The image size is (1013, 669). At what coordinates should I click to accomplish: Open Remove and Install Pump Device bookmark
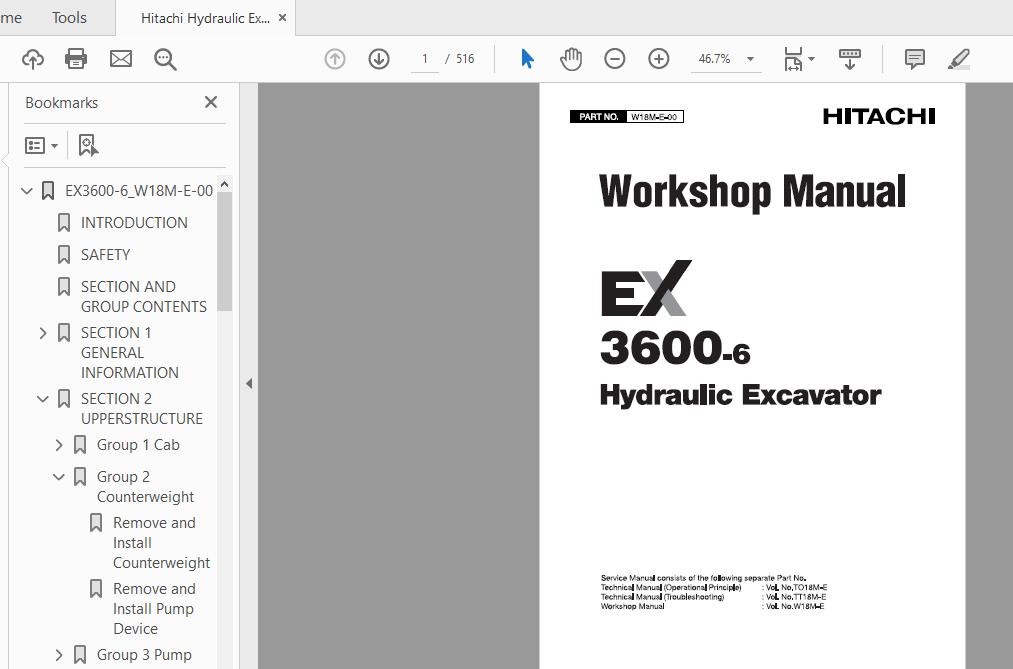(x=154, y=608)
